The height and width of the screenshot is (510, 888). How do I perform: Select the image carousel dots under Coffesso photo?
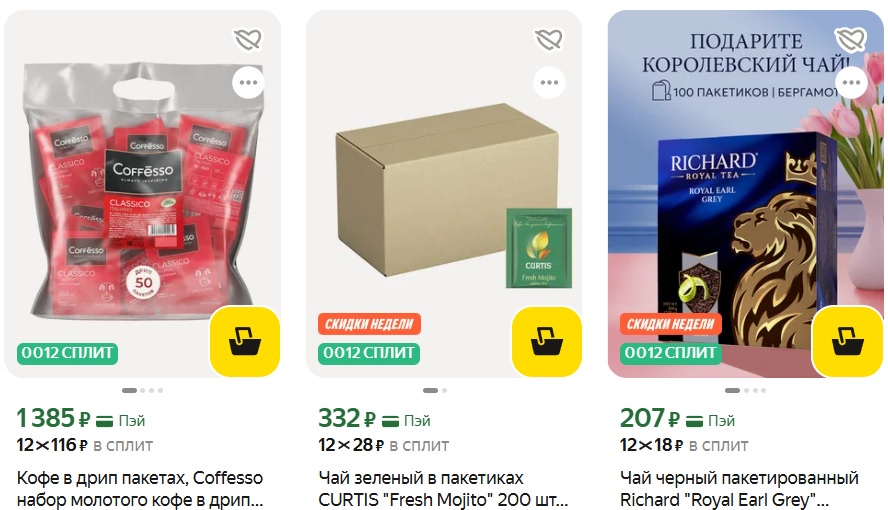pos(143,391)
